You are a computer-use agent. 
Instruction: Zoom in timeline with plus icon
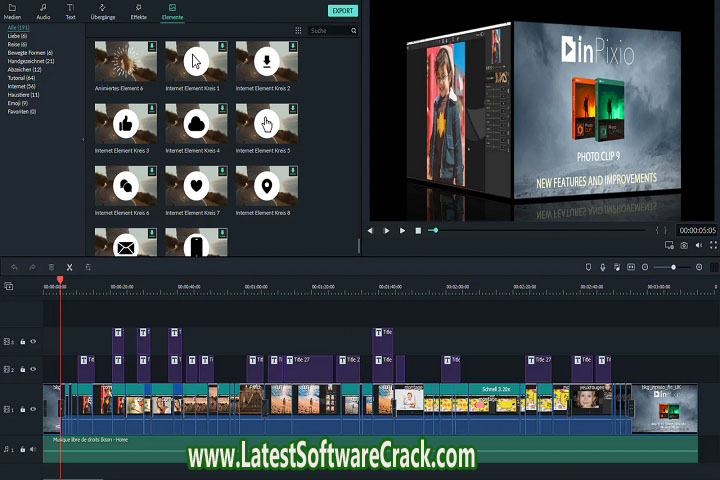click(x=699, y=267)
